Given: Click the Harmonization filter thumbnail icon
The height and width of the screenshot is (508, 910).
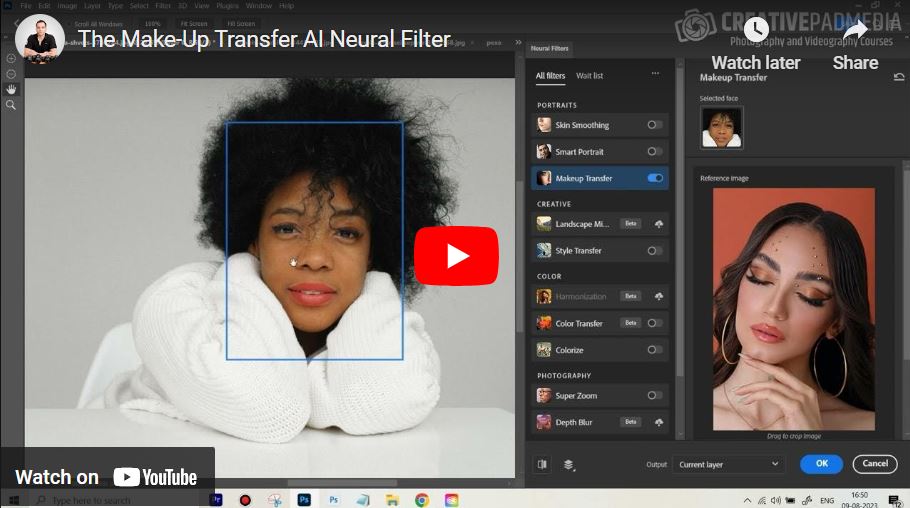Looking at the screenshot, I should [x=544, y=297].
